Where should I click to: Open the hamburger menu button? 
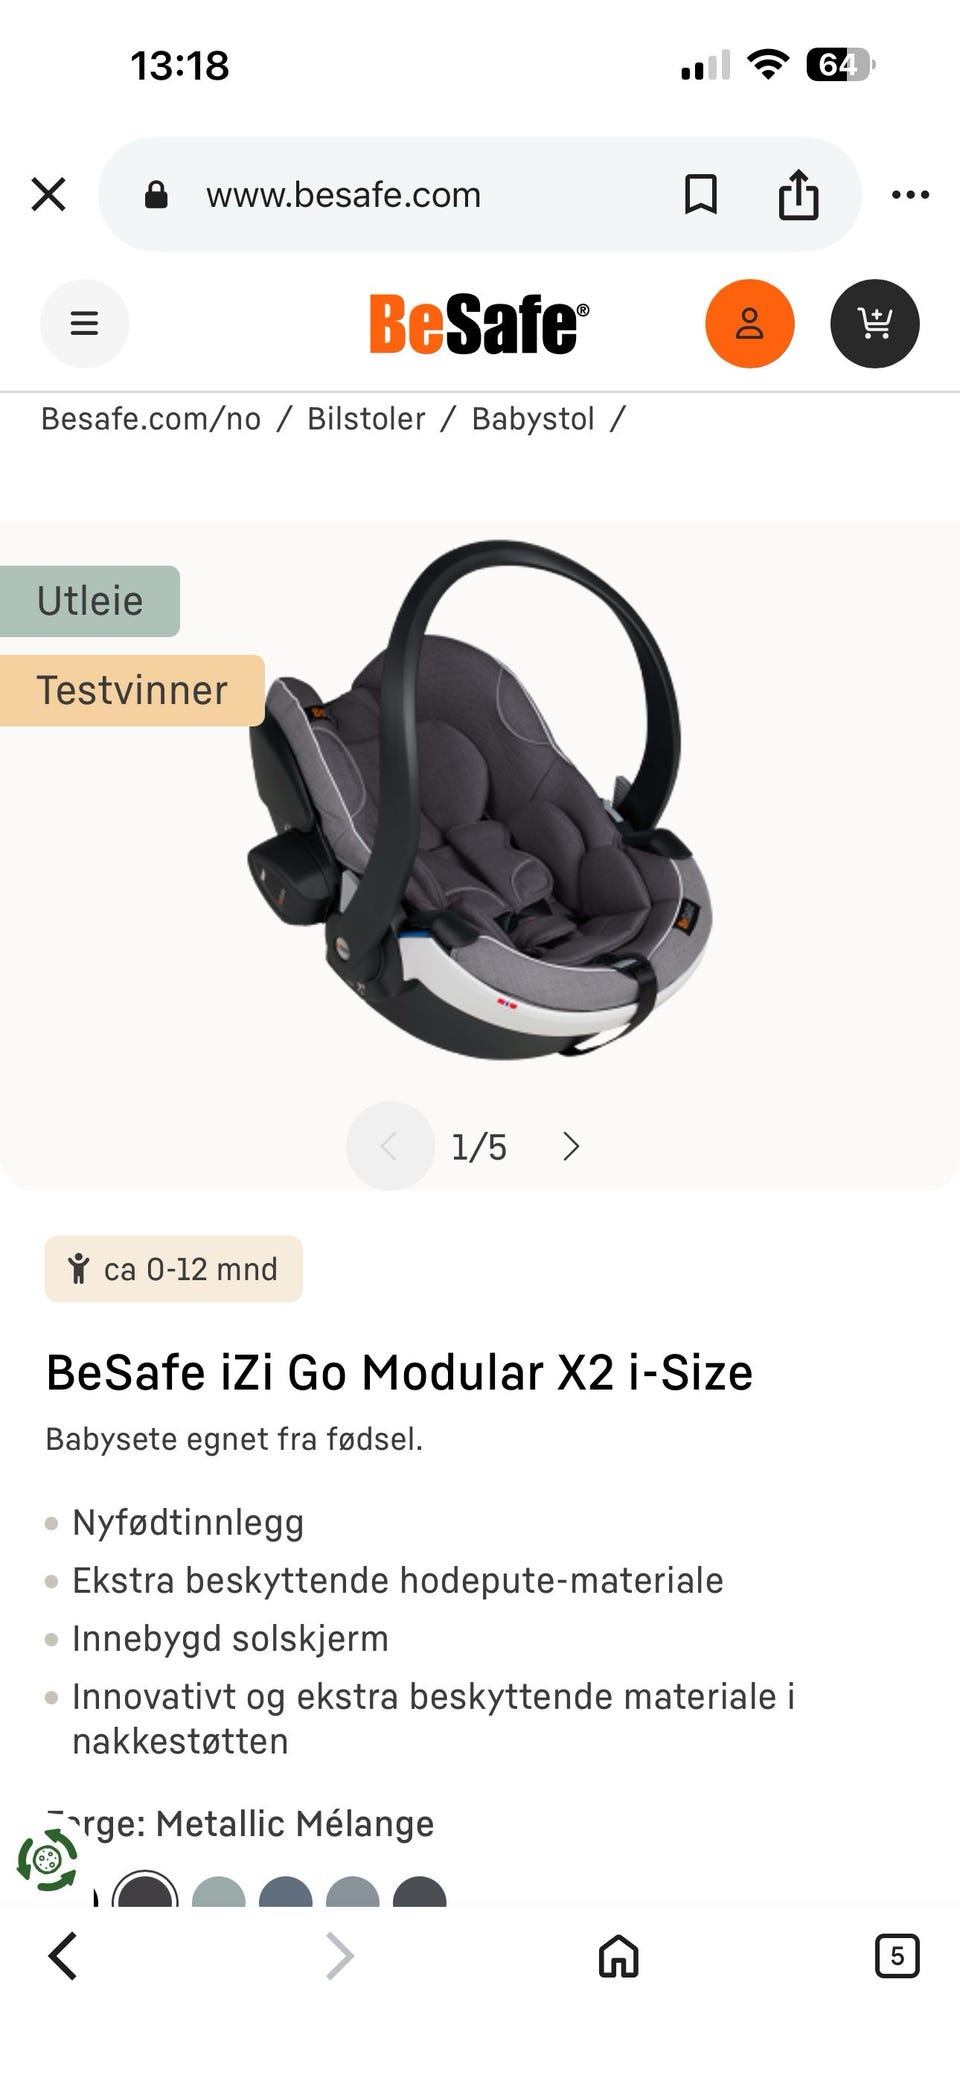[x=84, y=323]
